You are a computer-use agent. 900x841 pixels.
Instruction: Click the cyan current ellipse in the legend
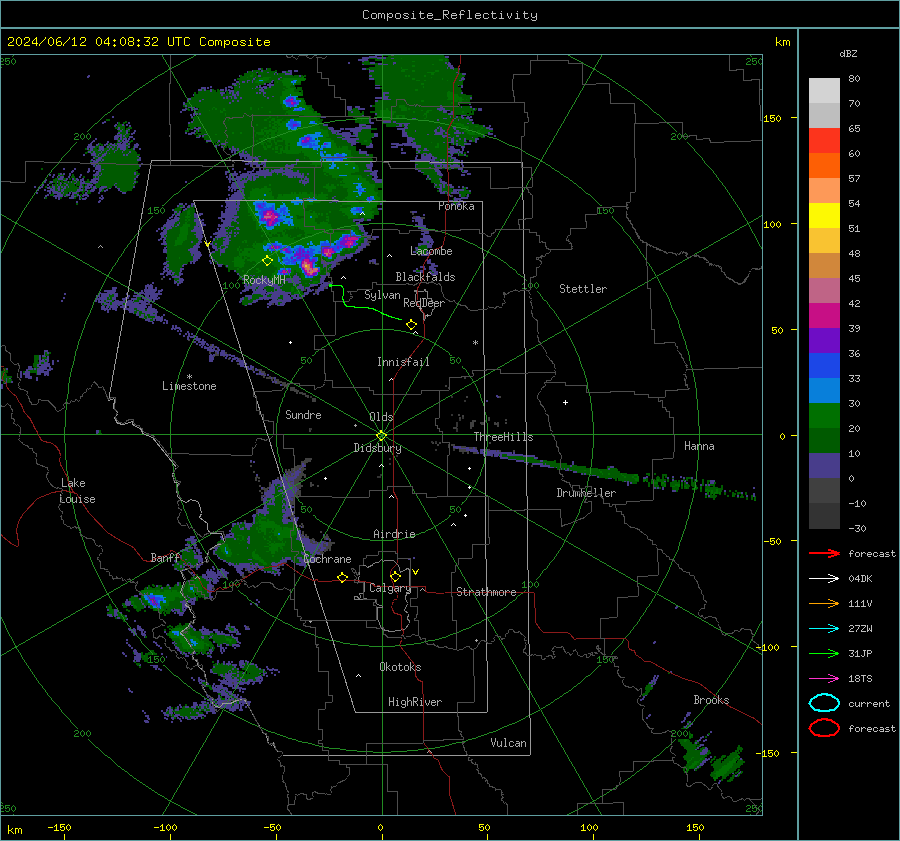tap(824, 703)
